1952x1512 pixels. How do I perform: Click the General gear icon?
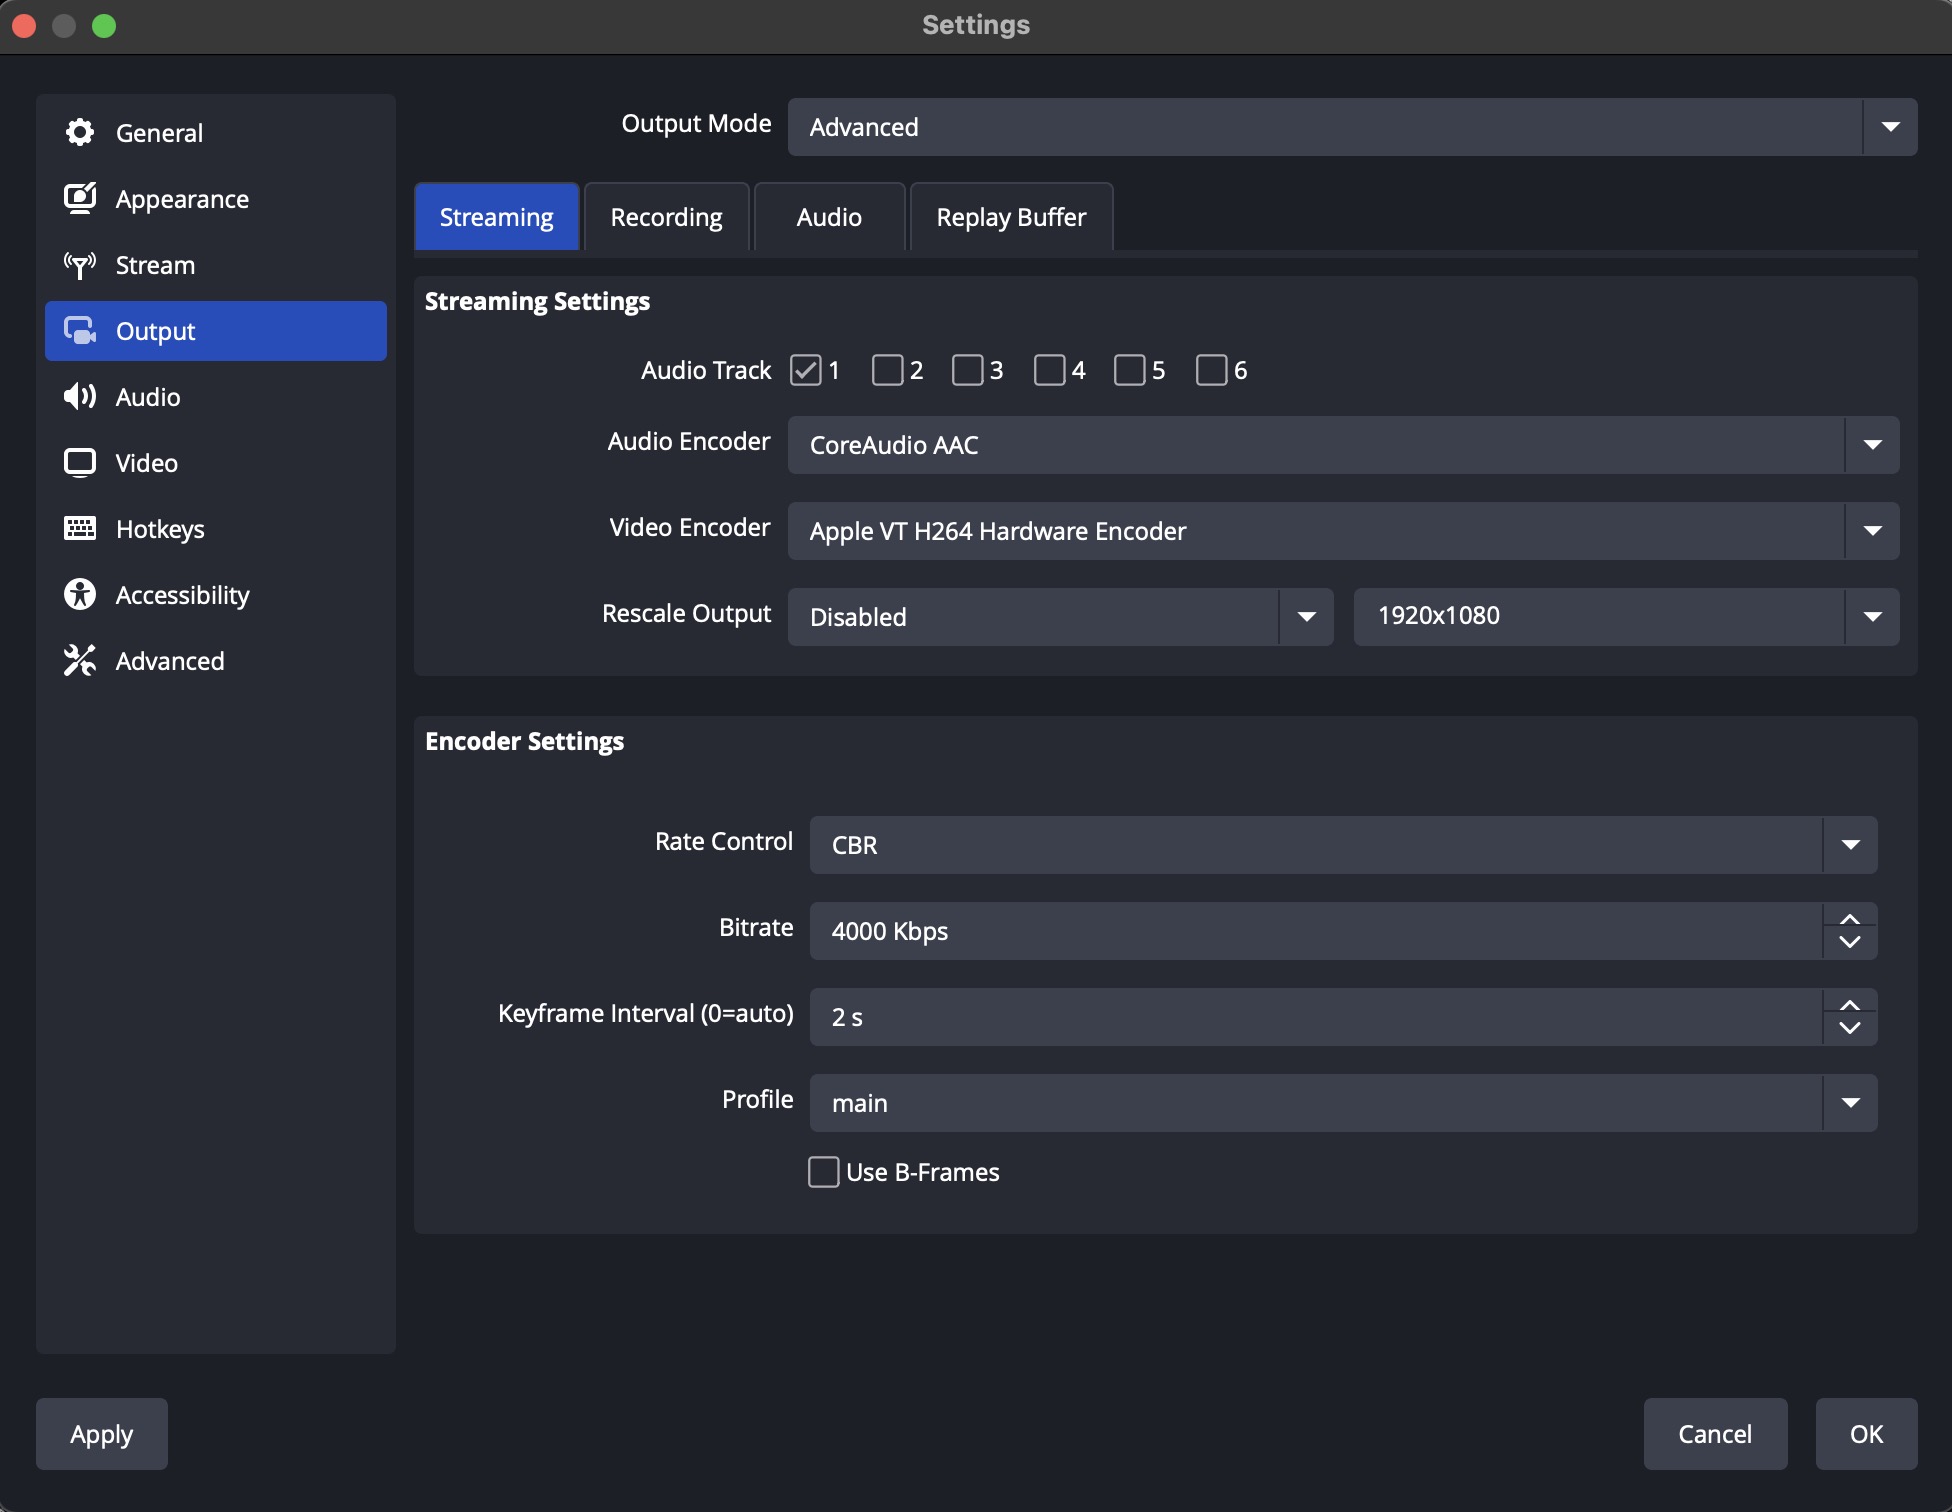[80, 133]
